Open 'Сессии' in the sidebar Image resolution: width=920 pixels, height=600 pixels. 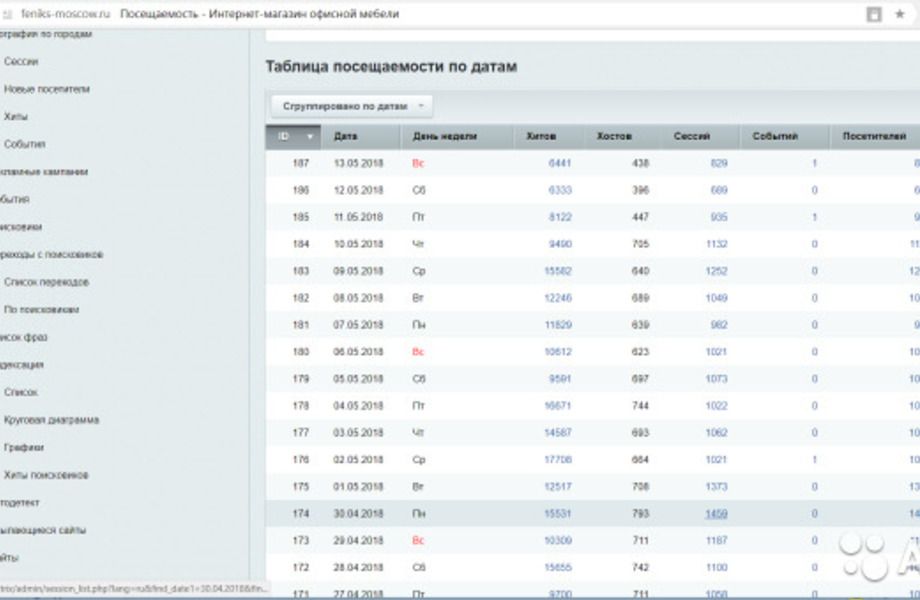(21, 61)
